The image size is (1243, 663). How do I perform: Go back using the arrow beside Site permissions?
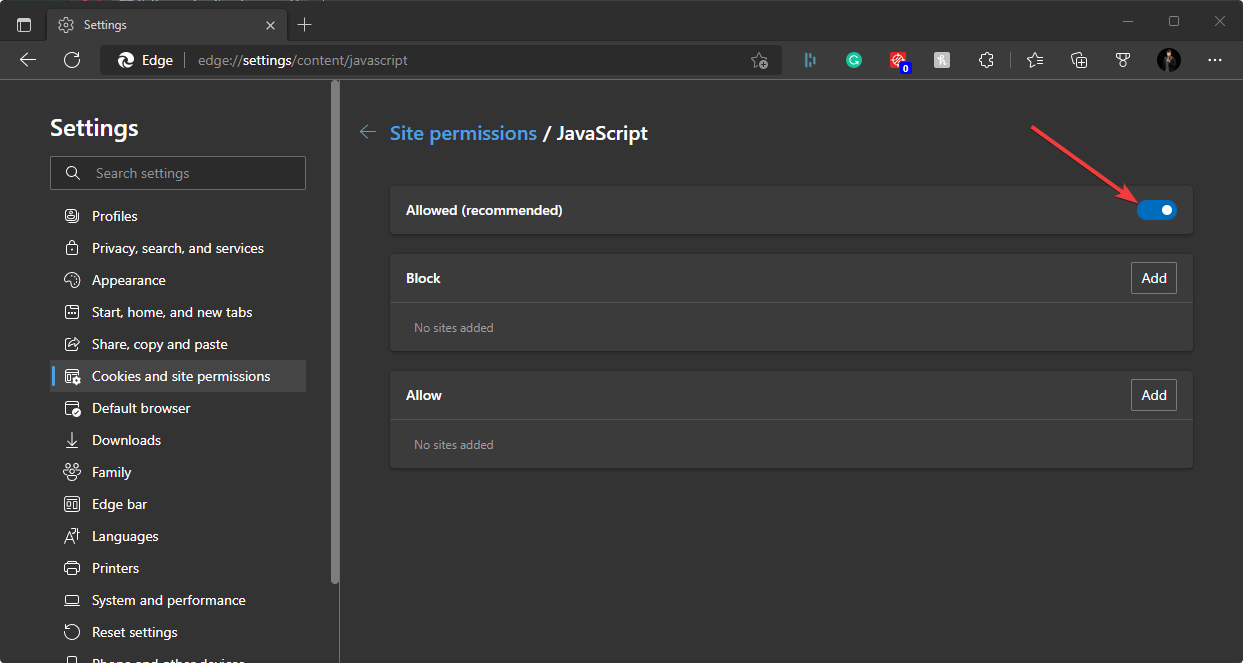[368, 132]
